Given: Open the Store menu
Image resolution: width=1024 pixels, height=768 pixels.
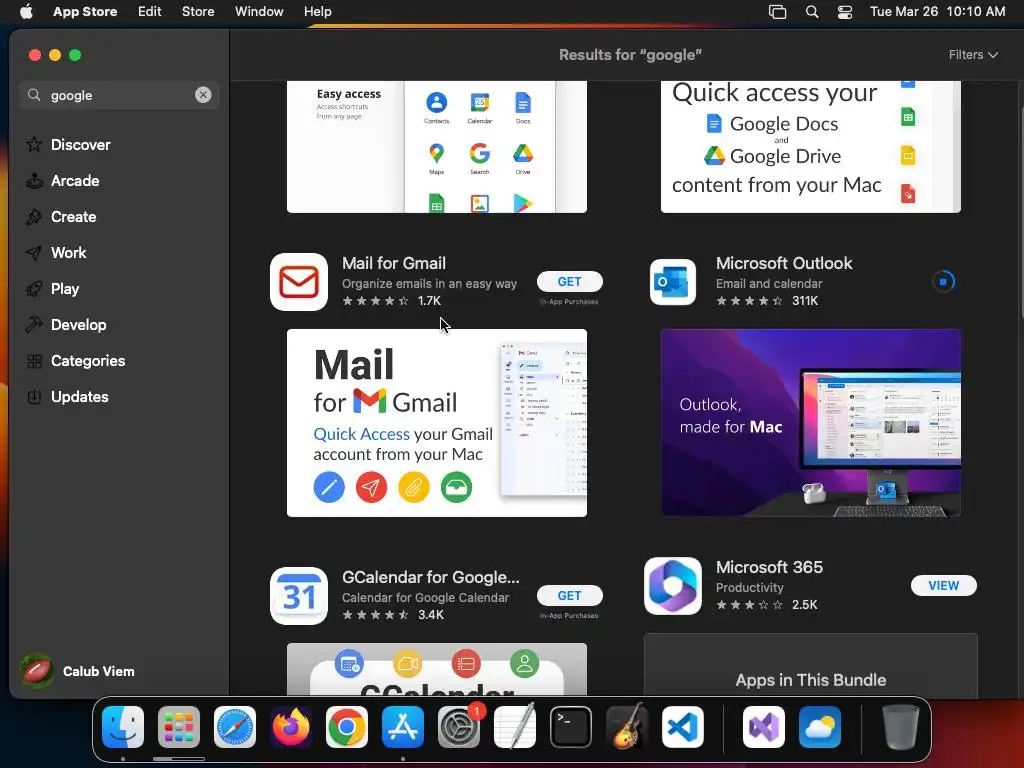Looking at the screenshot, I should 198,12.
